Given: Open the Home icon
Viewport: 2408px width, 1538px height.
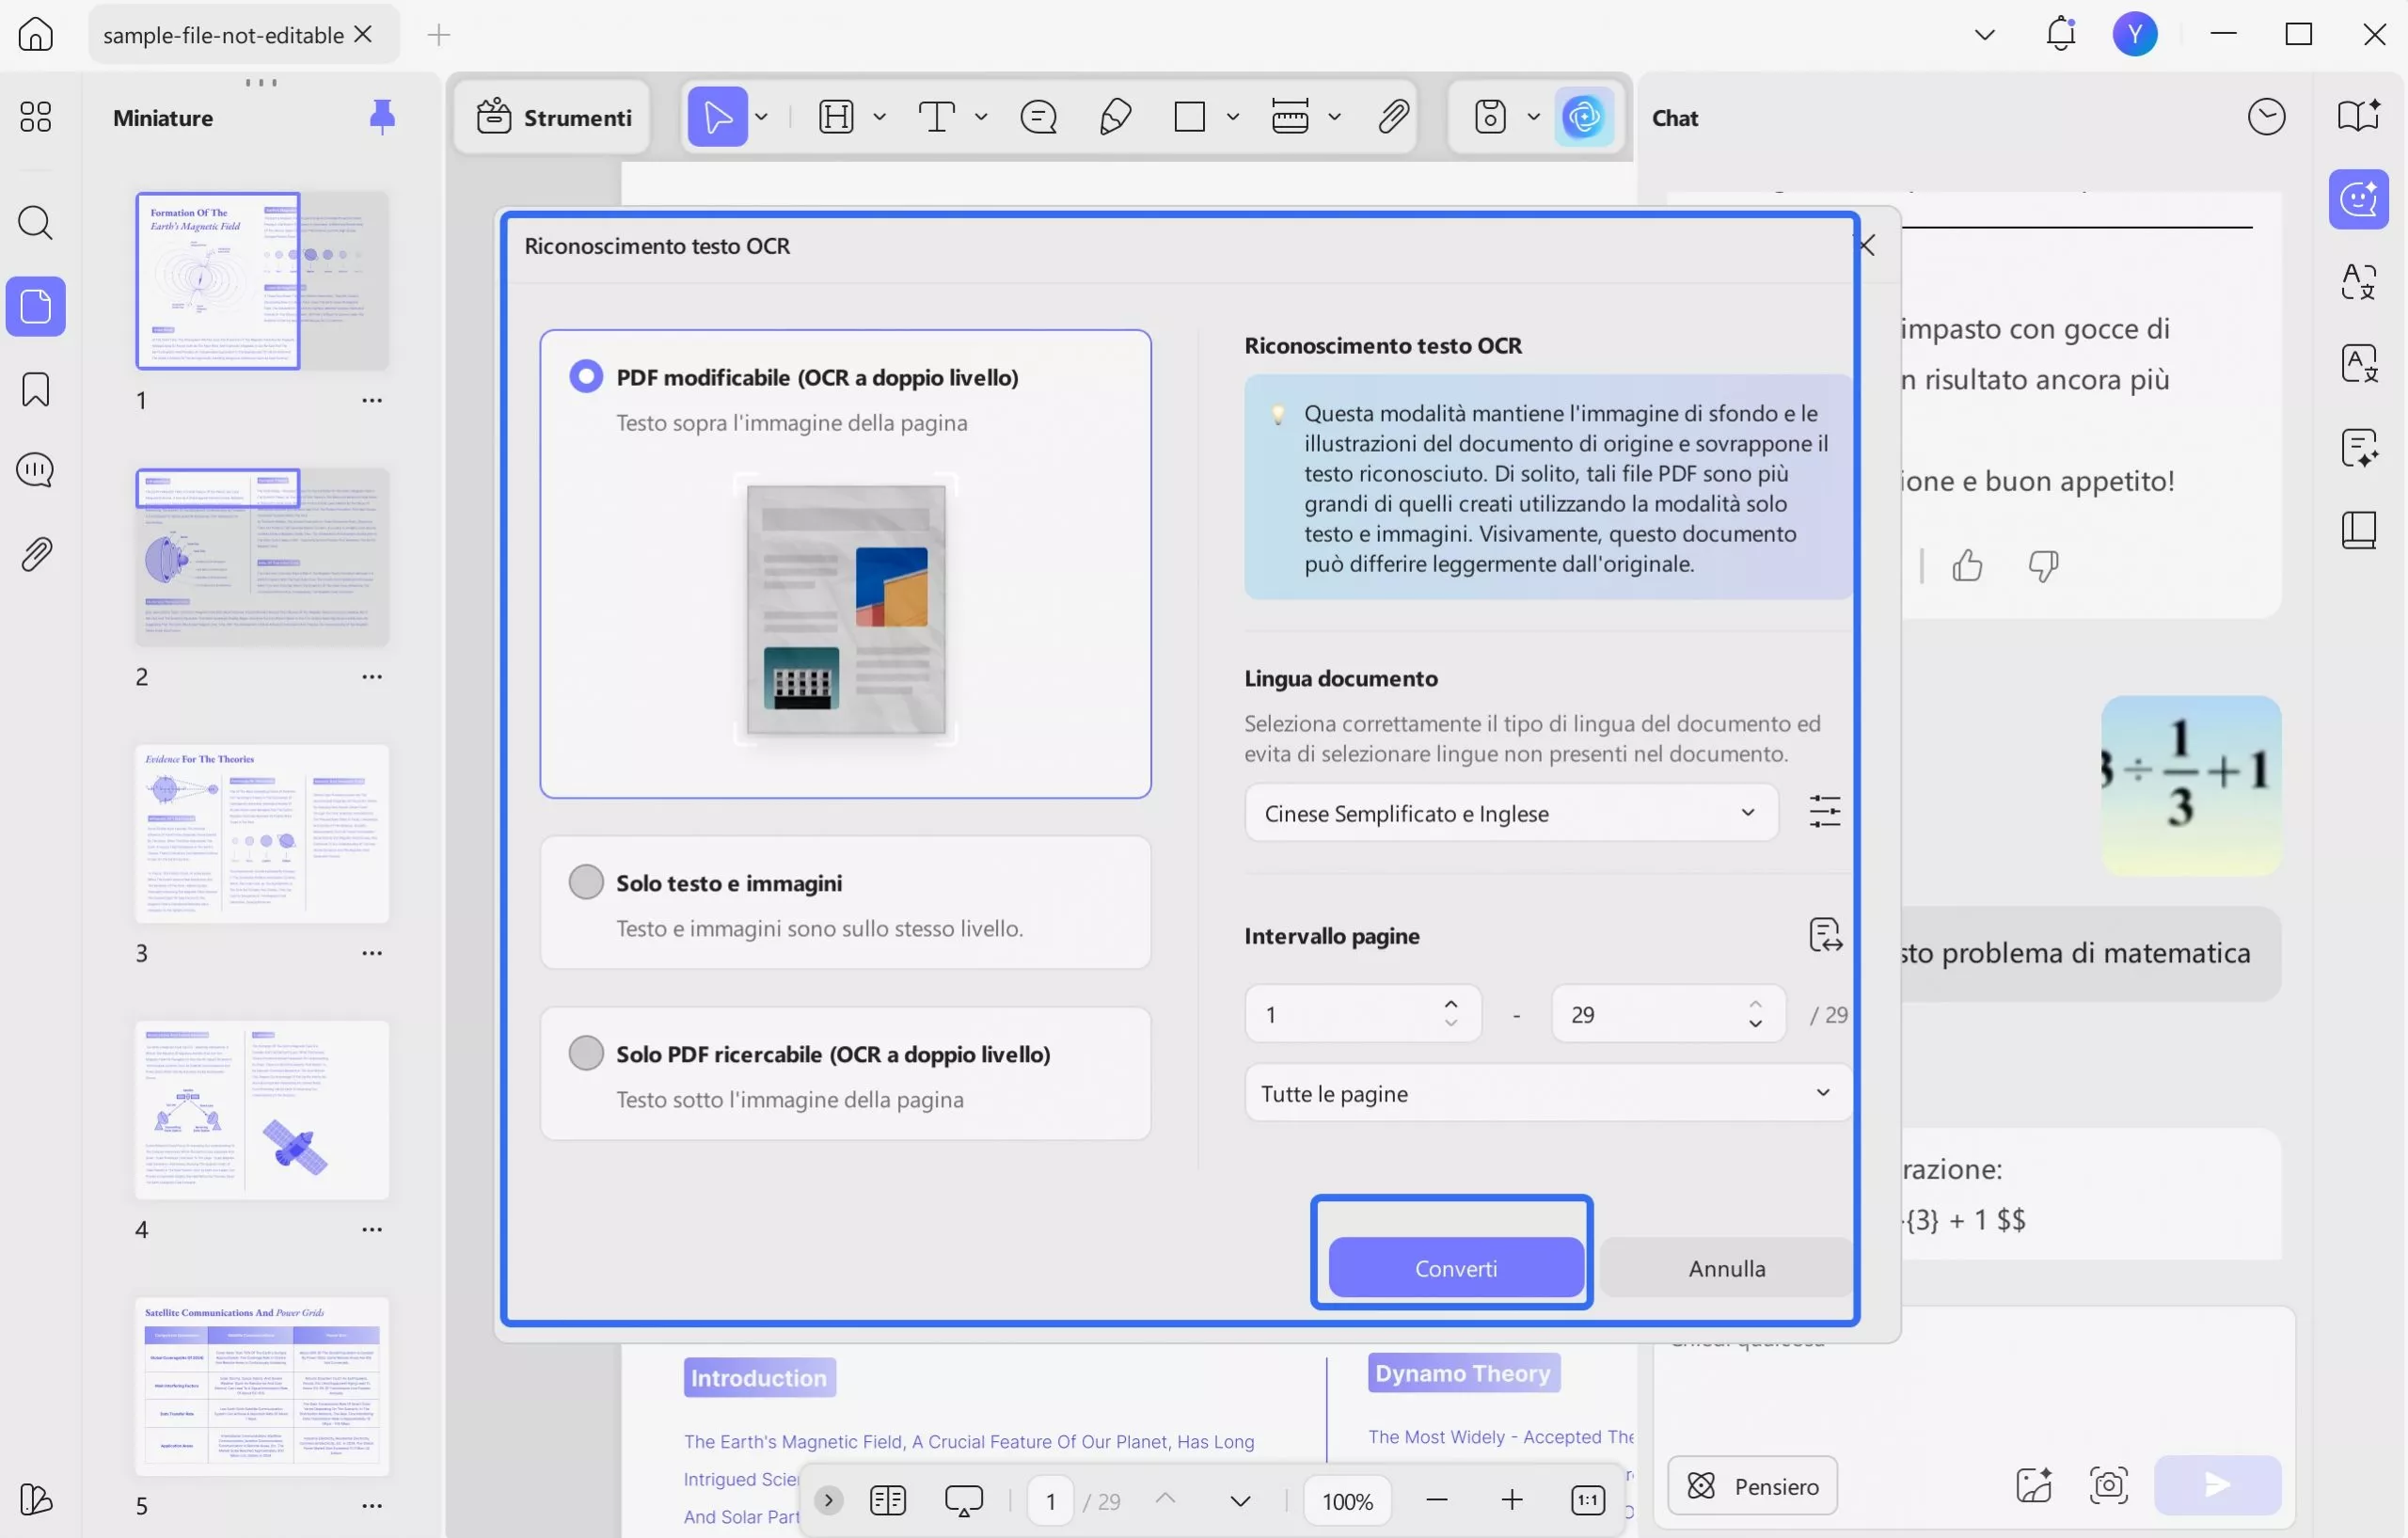Looking at the screenshot, I should pyautogui.click(x=36, y=34).
